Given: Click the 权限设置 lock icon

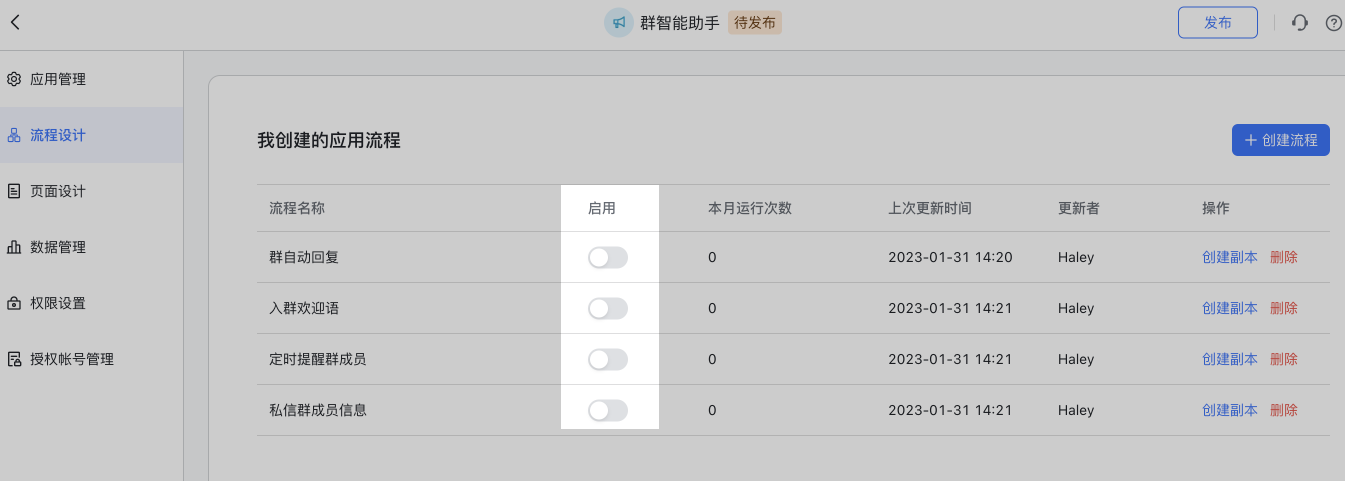Looking at the screenshot, I should click(x=14, y=303).
